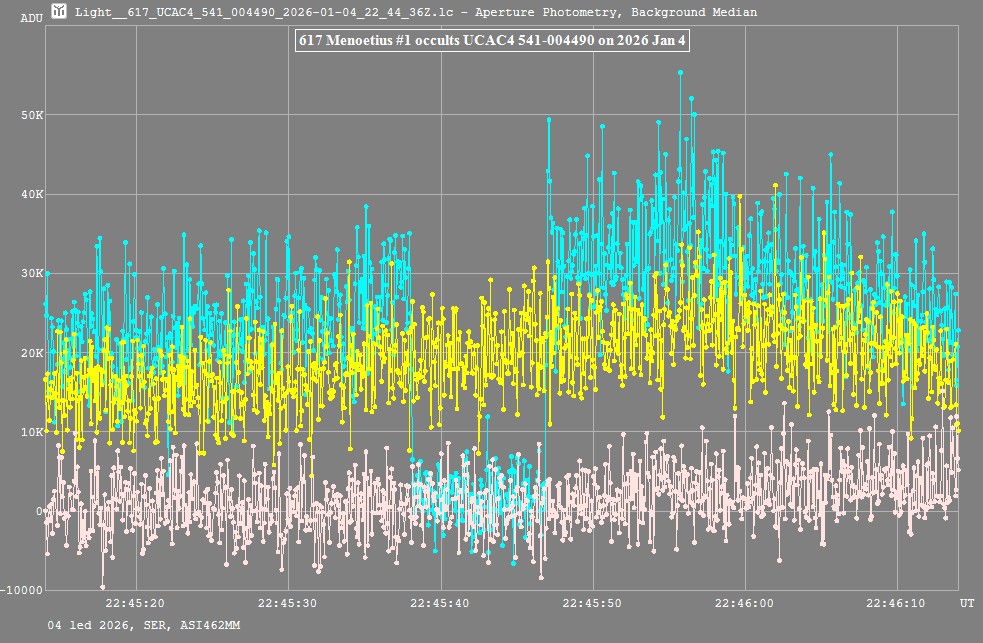Viewport: 983px width, 643px height.
Task: Select the 22:45:30 time axis label
Action: (x=287, y=603)
